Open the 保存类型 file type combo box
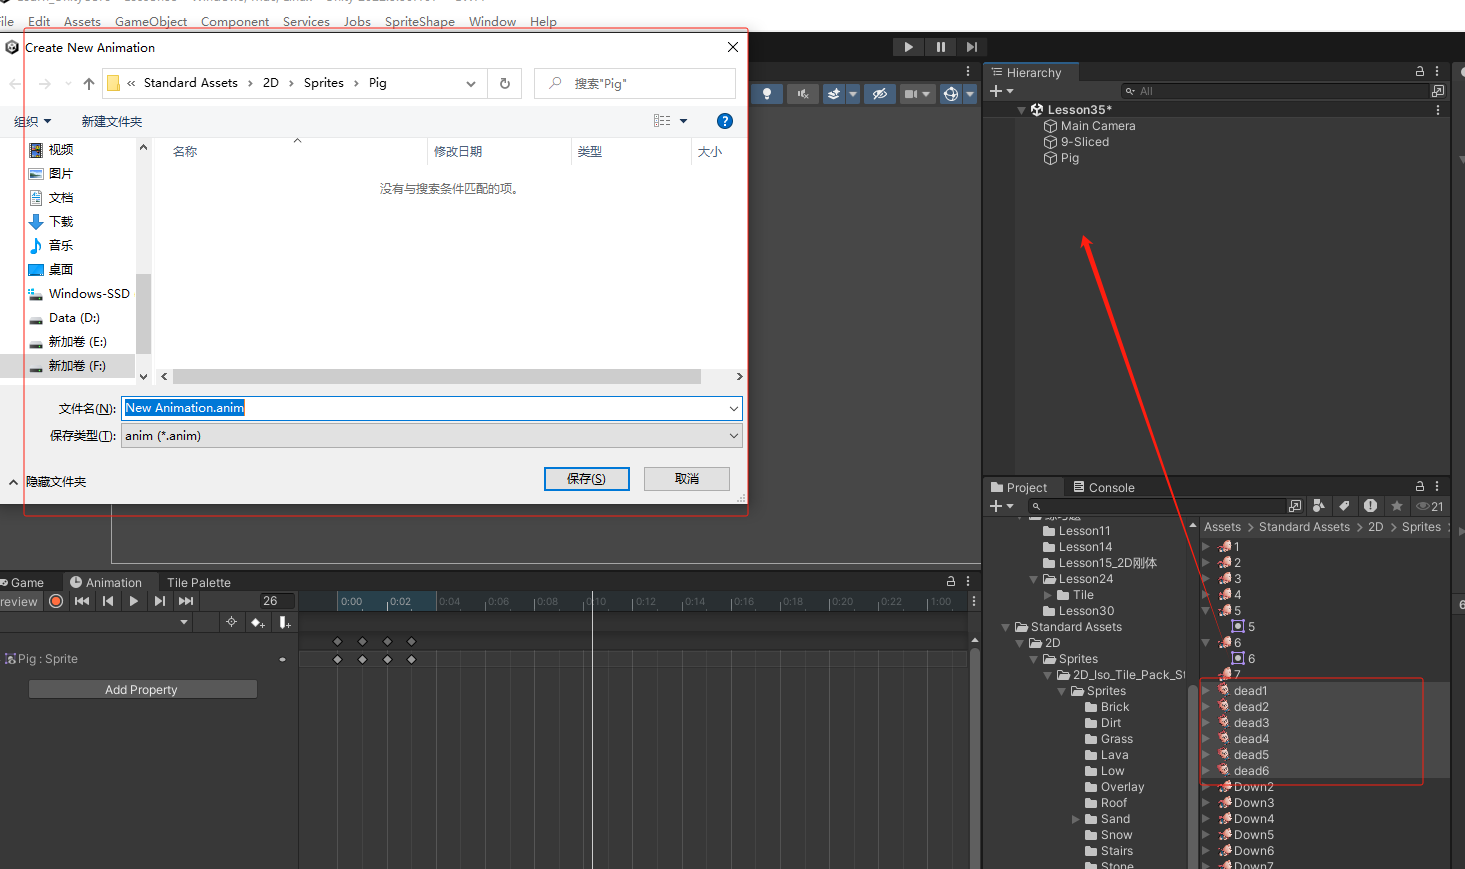The width and height of the screenshot is (1465, 869). click(432, 436)
